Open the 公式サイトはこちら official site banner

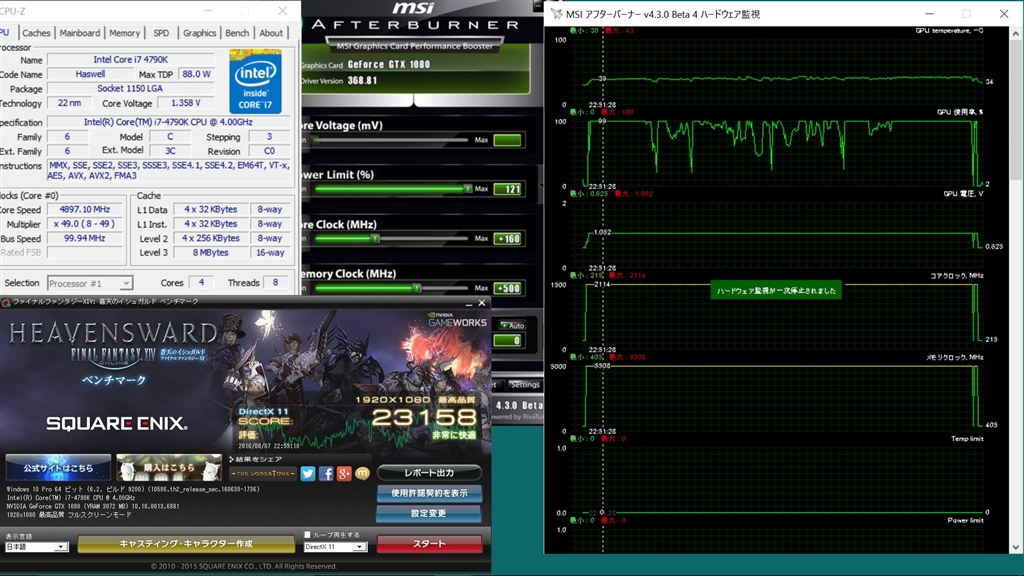coord(58,468)
